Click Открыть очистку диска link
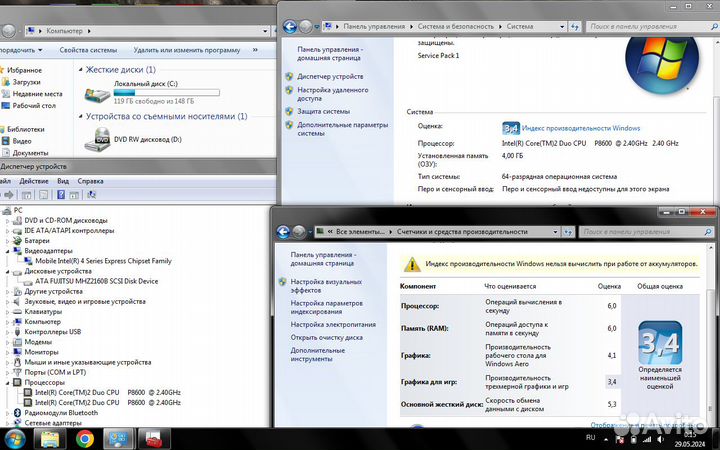The width and height of the screenshot is (720, 450). [x=326, y=338]
